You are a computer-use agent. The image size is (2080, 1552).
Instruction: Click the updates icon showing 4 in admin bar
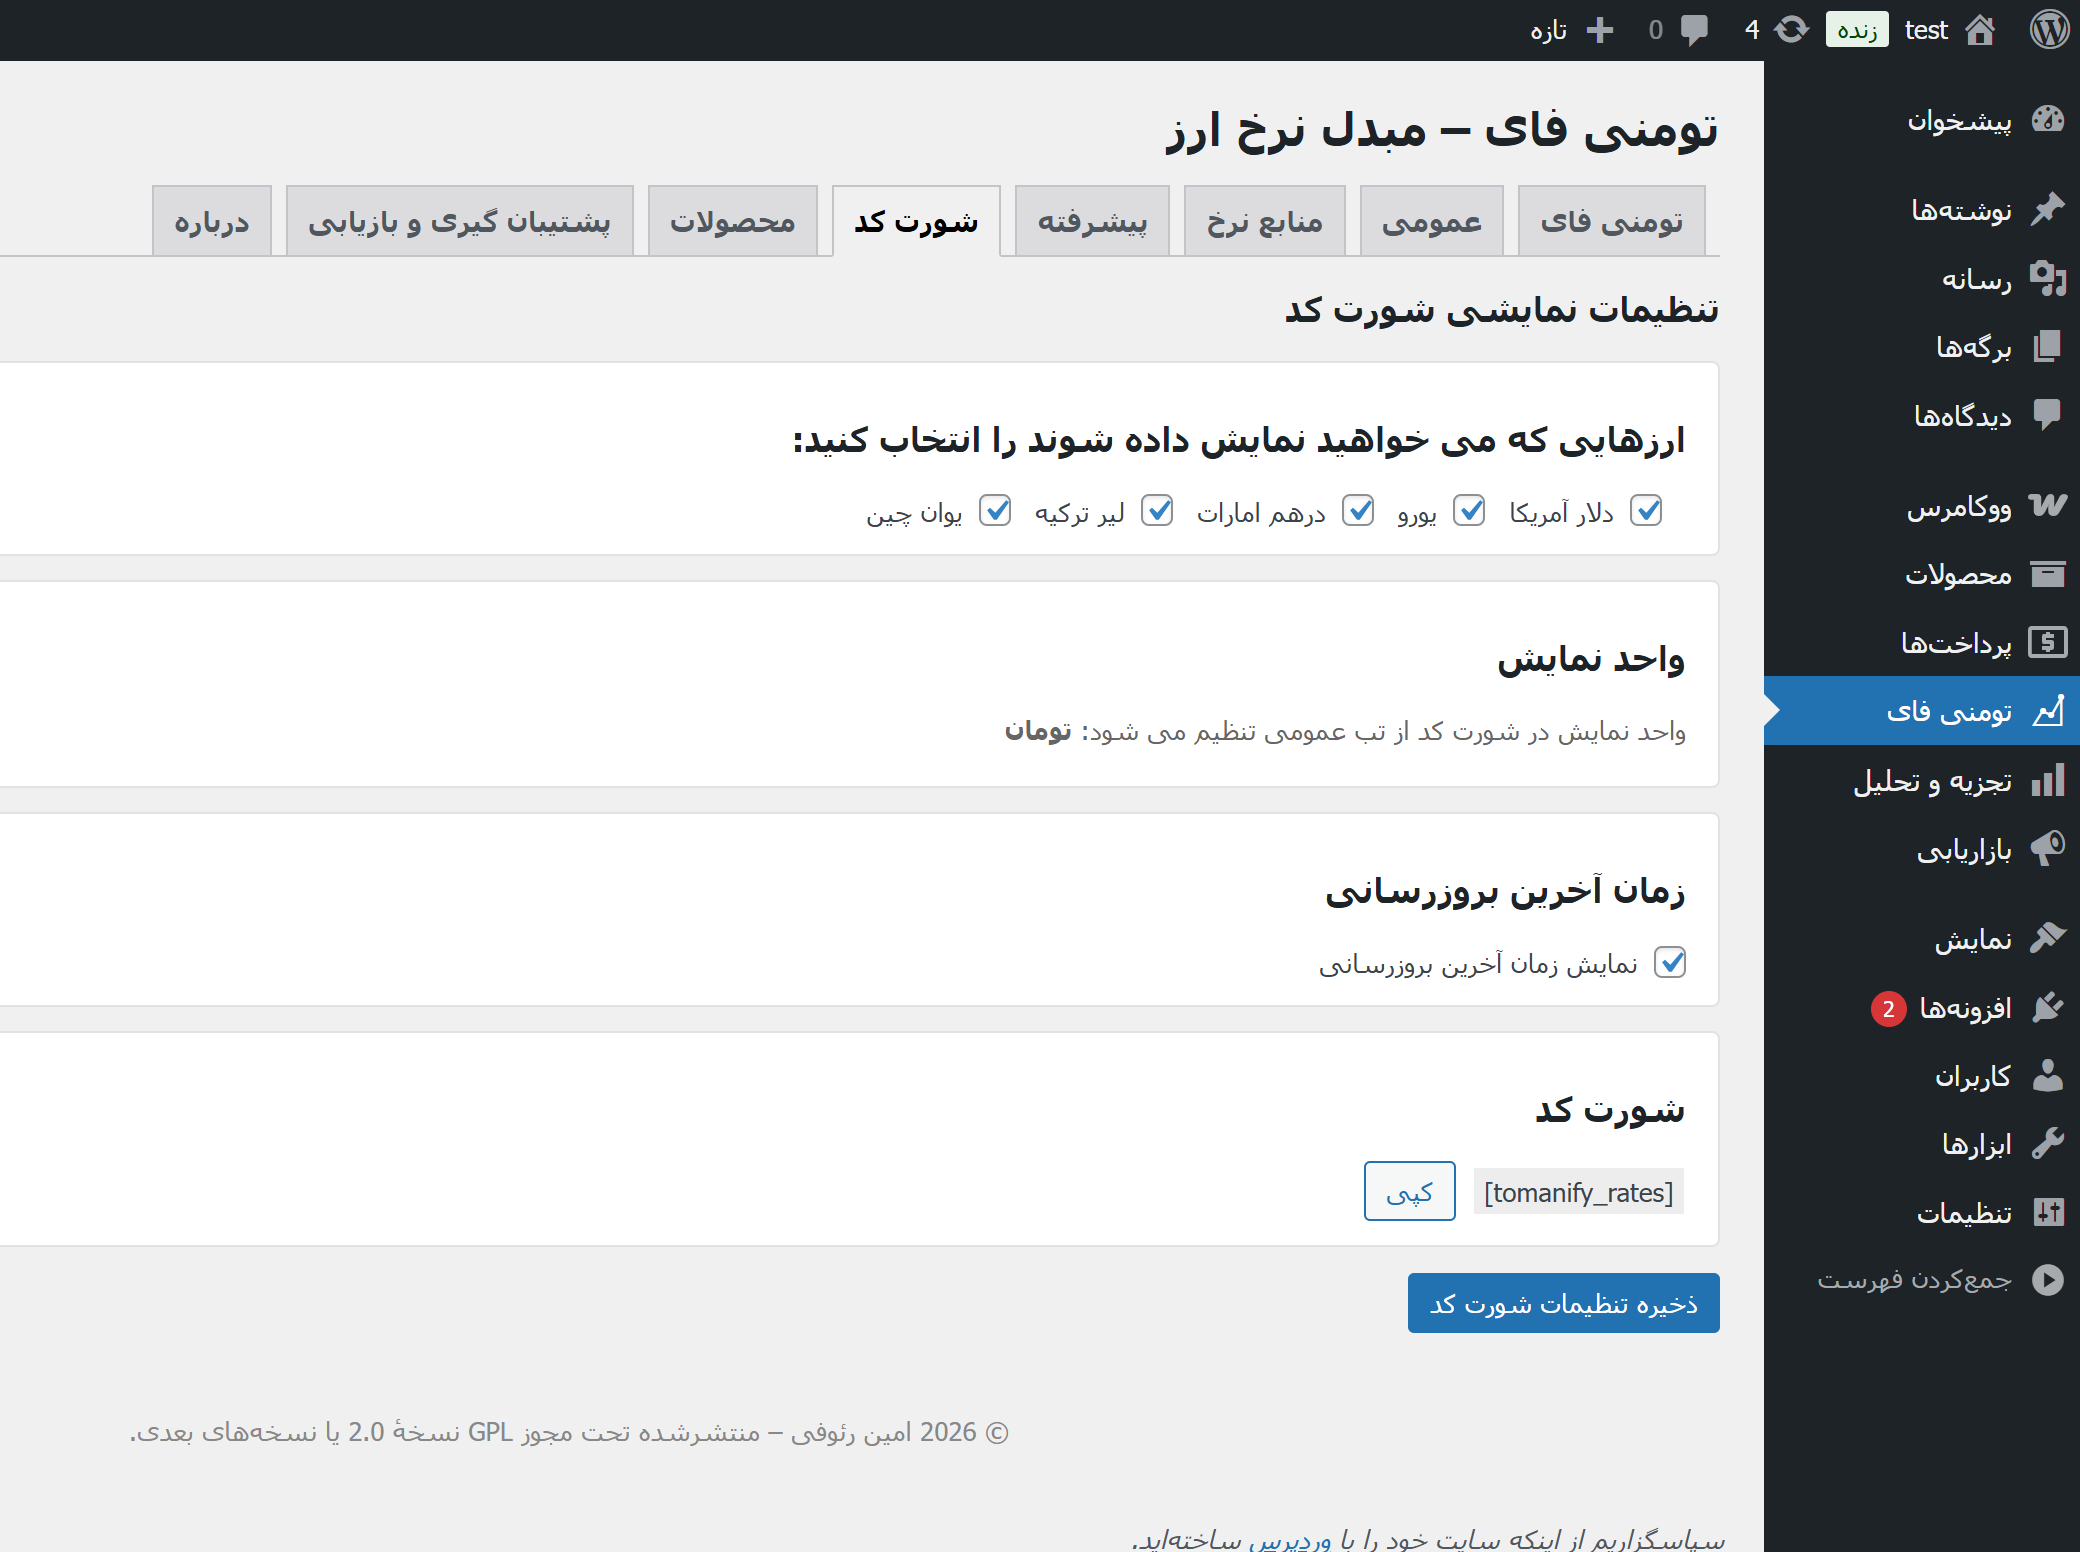pyautogui.click(x=1775, y=30)
